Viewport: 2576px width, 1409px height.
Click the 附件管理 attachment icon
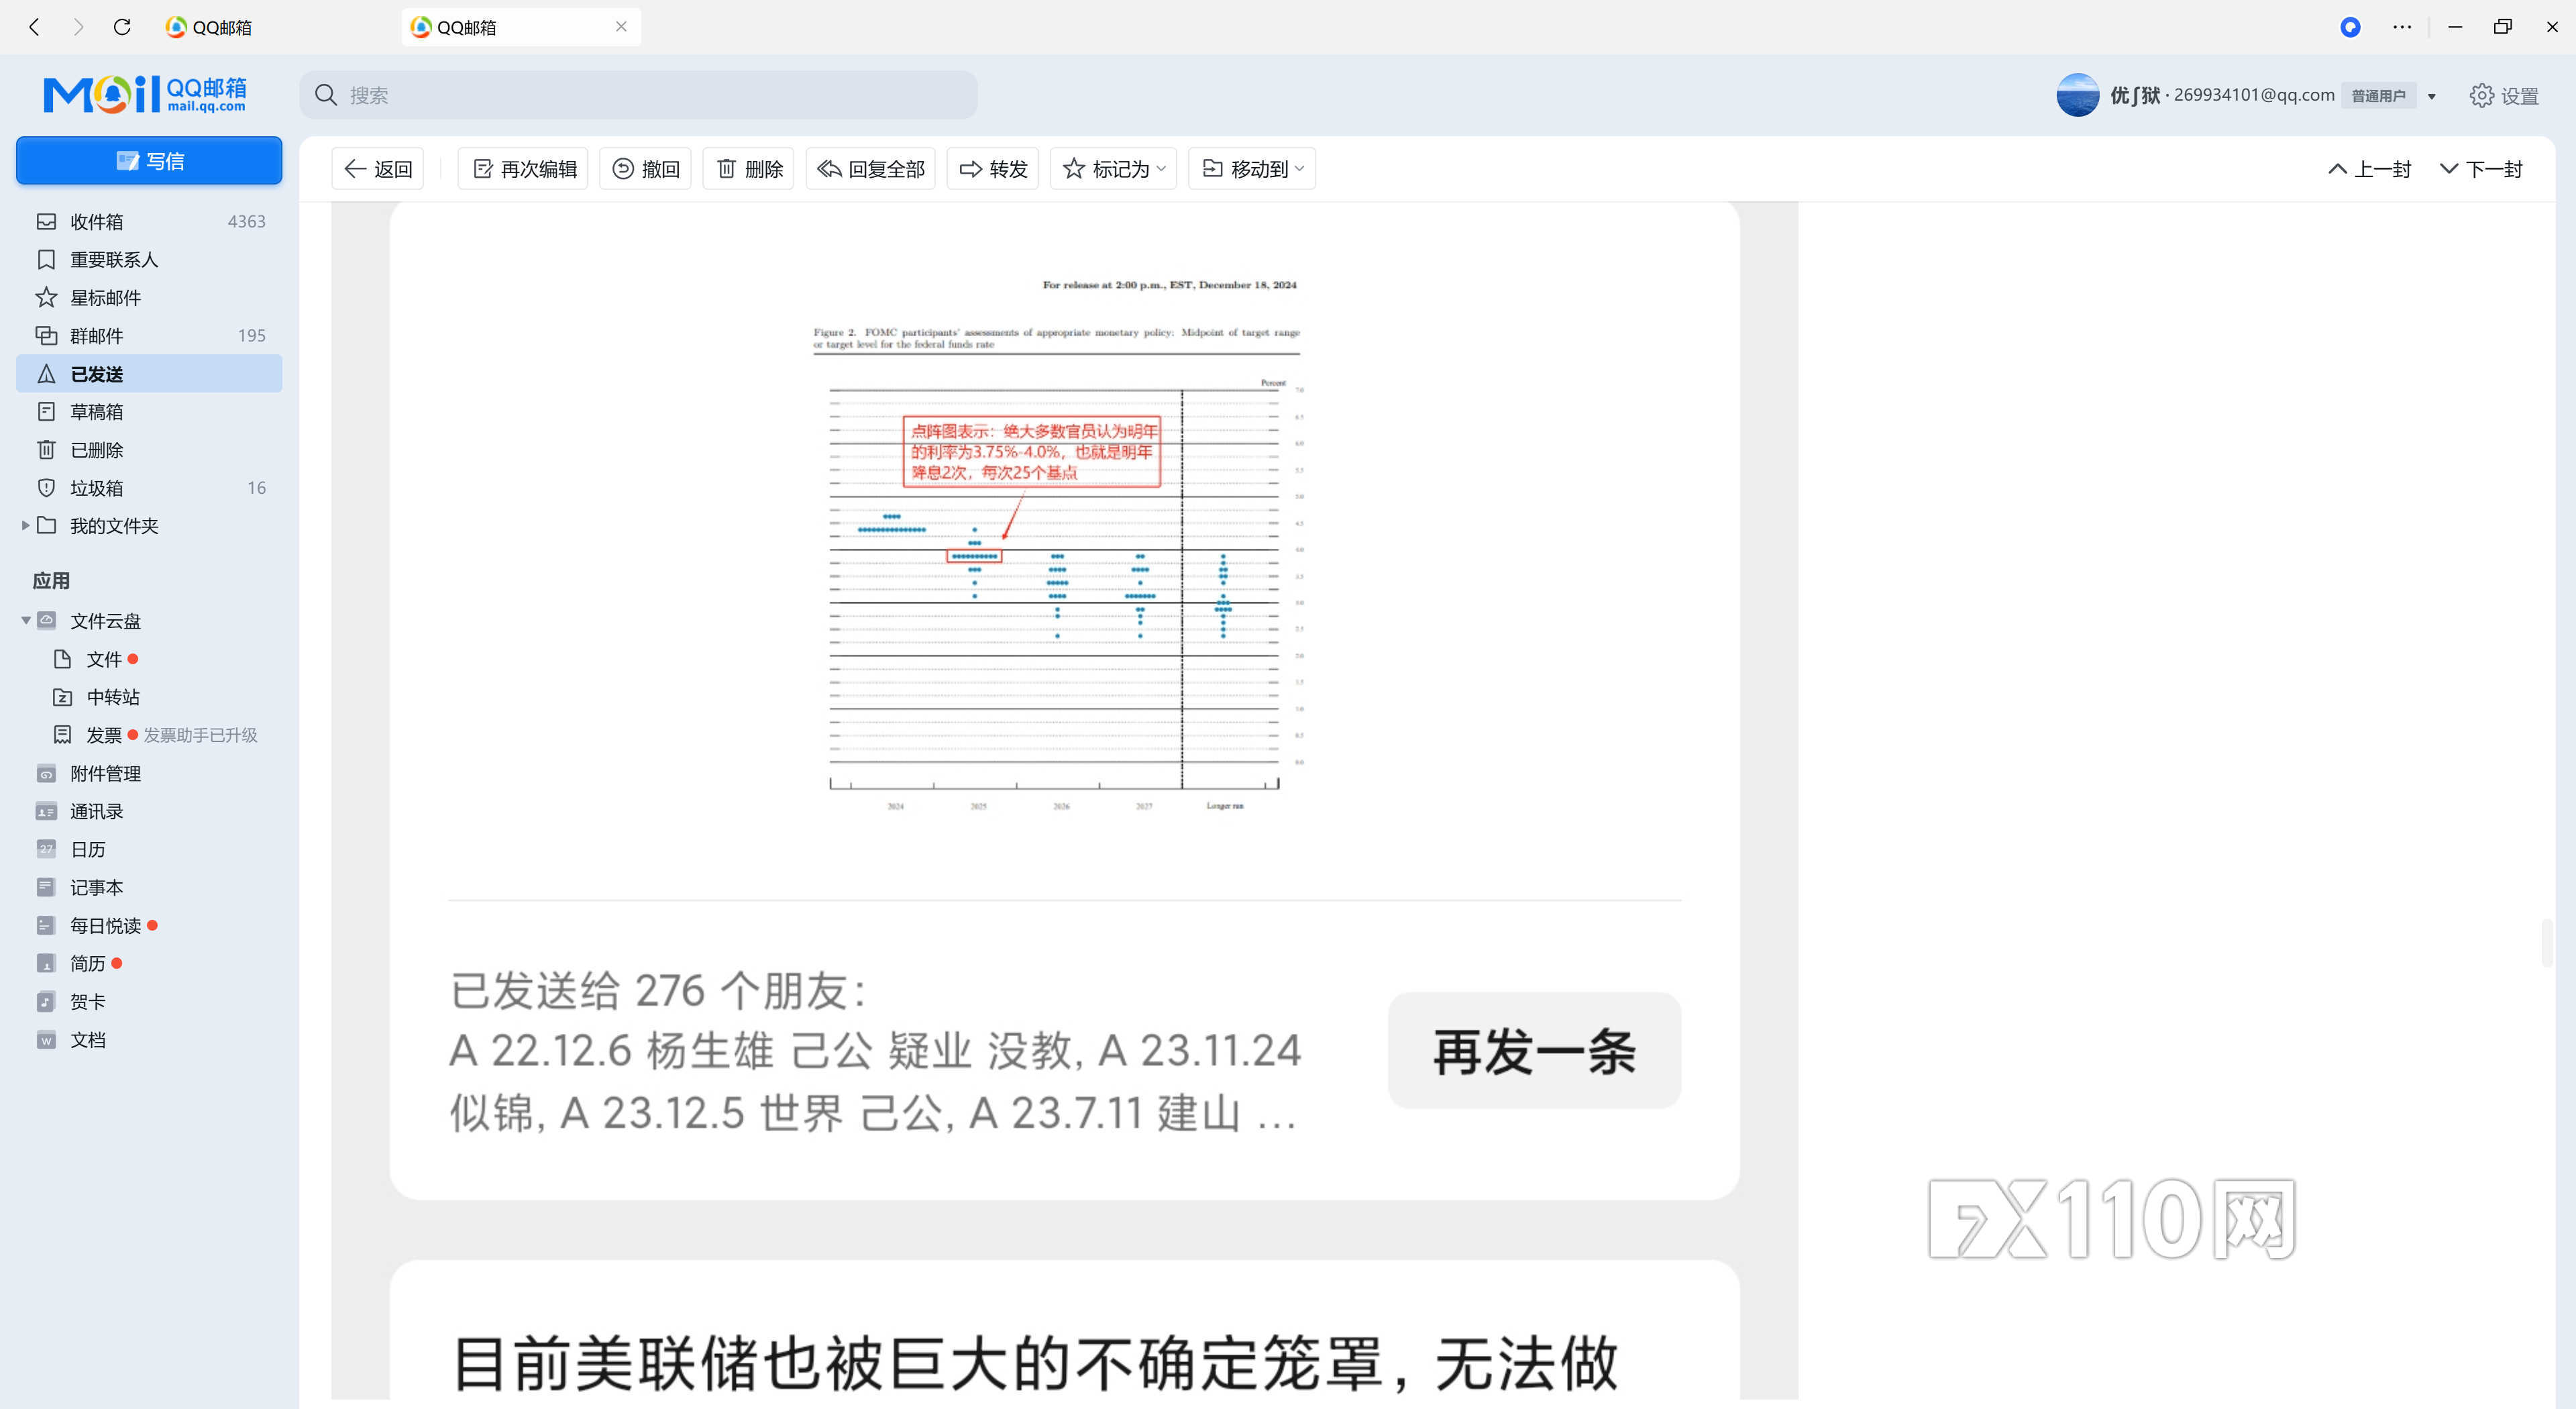46,774
